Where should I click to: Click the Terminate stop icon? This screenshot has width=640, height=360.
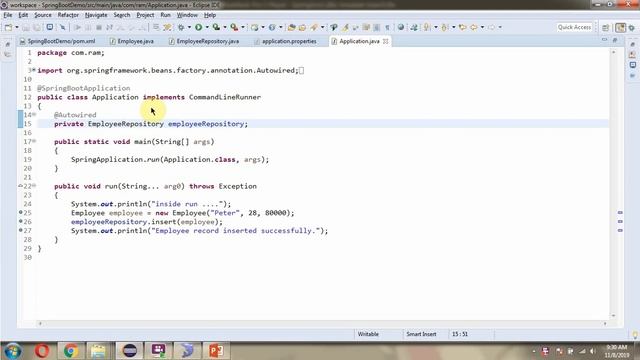[99, 27]
